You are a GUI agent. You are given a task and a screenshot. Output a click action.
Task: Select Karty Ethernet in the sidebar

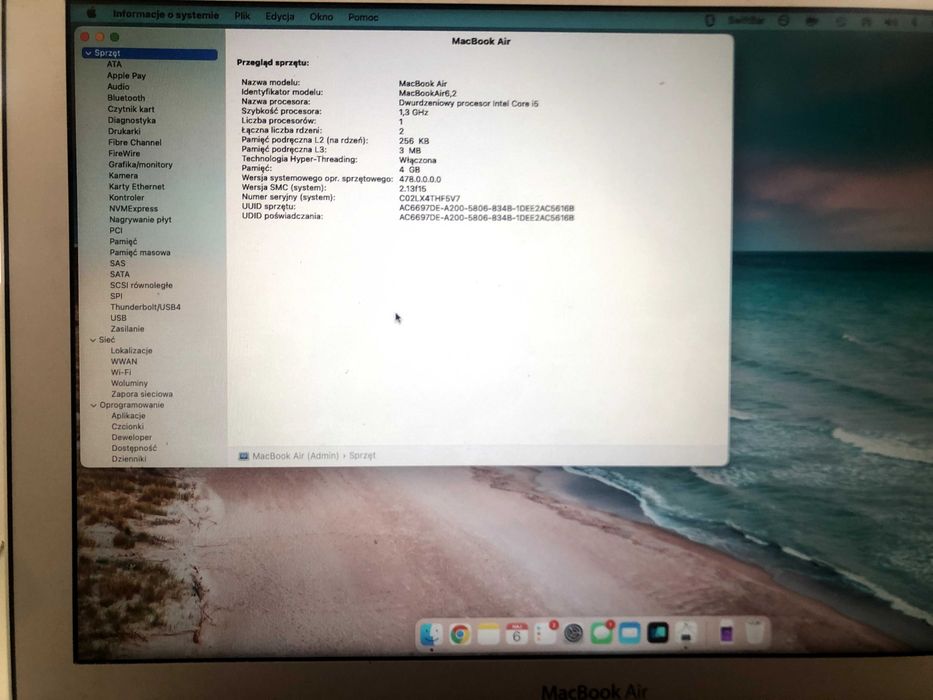click(136, 186)
